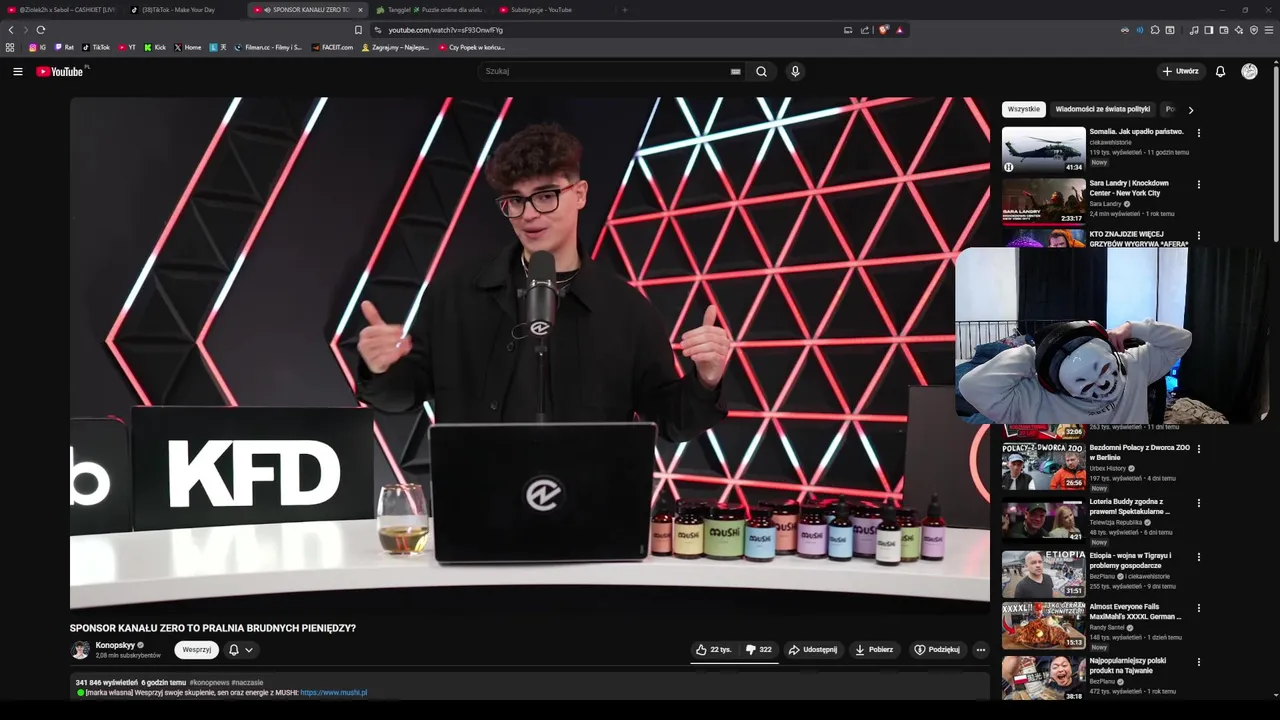Open the Konopskyy channel name link
Screen dimensions: 1280x720
(115, 645)
